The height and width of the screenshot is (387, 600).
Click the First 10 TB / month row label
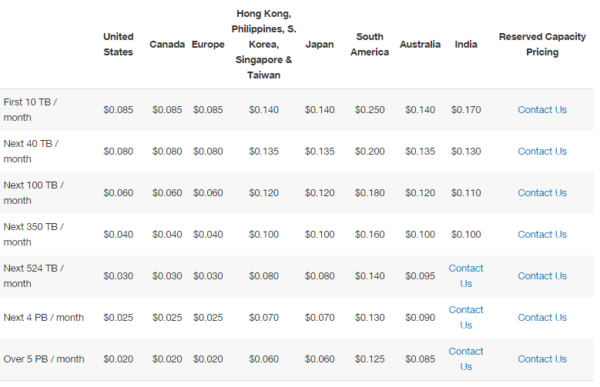tap(30, 110)
